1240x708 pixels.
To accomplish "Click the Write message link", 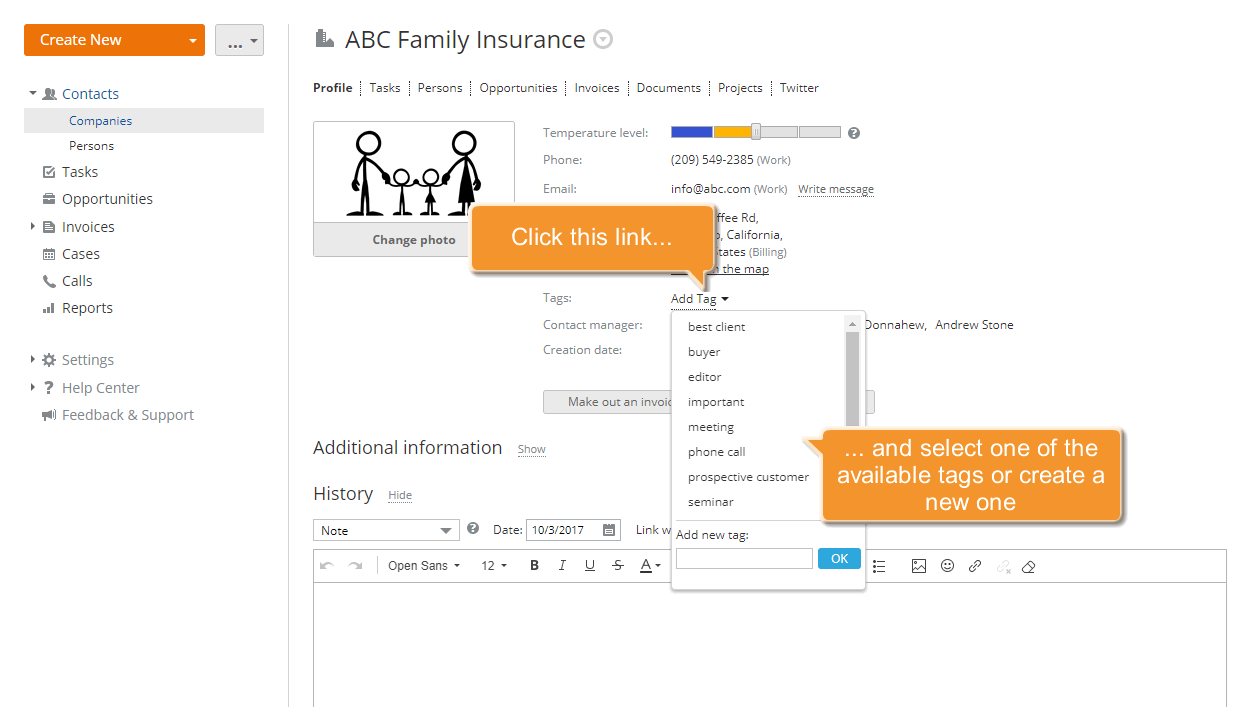I will coord(835,189).
